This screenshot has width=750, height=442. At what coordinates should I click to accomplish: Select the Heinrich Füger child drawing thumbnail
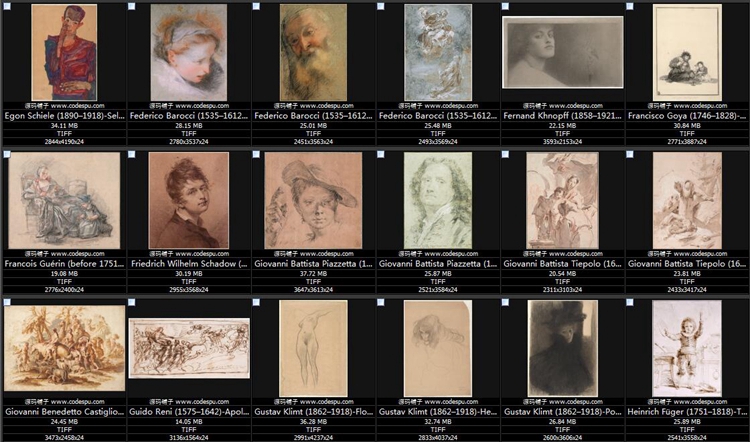(x=687, y=348)
